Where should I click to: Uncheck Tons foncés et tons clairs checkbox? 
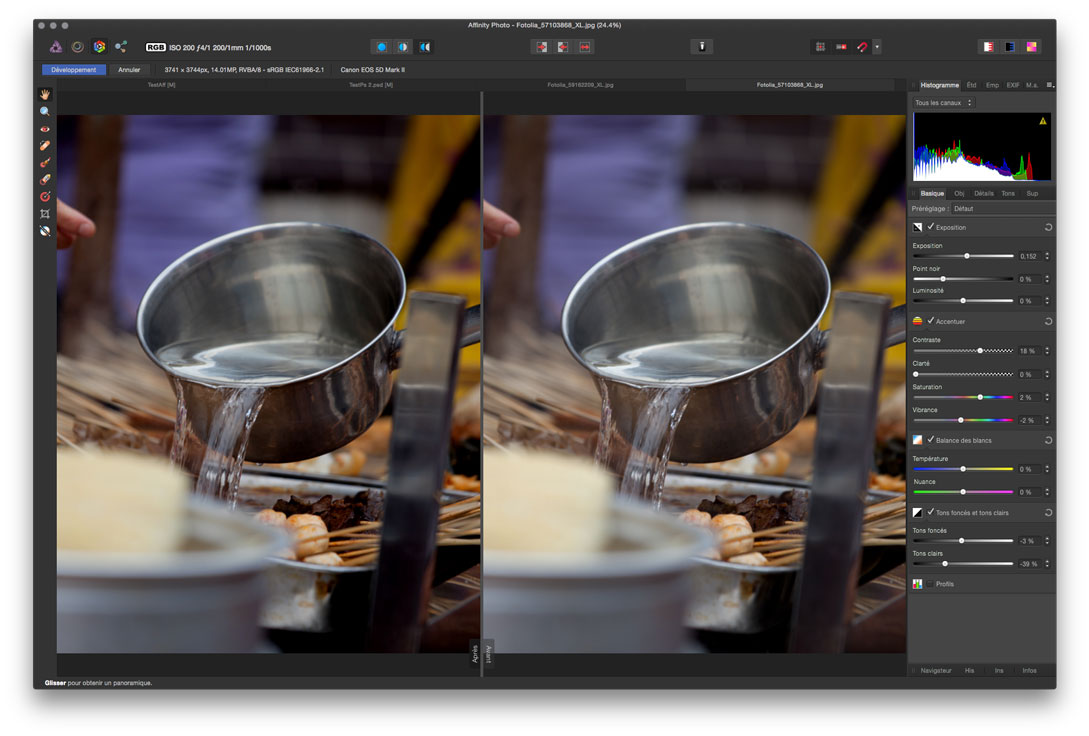pyautogui.click(x=931, y=512)
